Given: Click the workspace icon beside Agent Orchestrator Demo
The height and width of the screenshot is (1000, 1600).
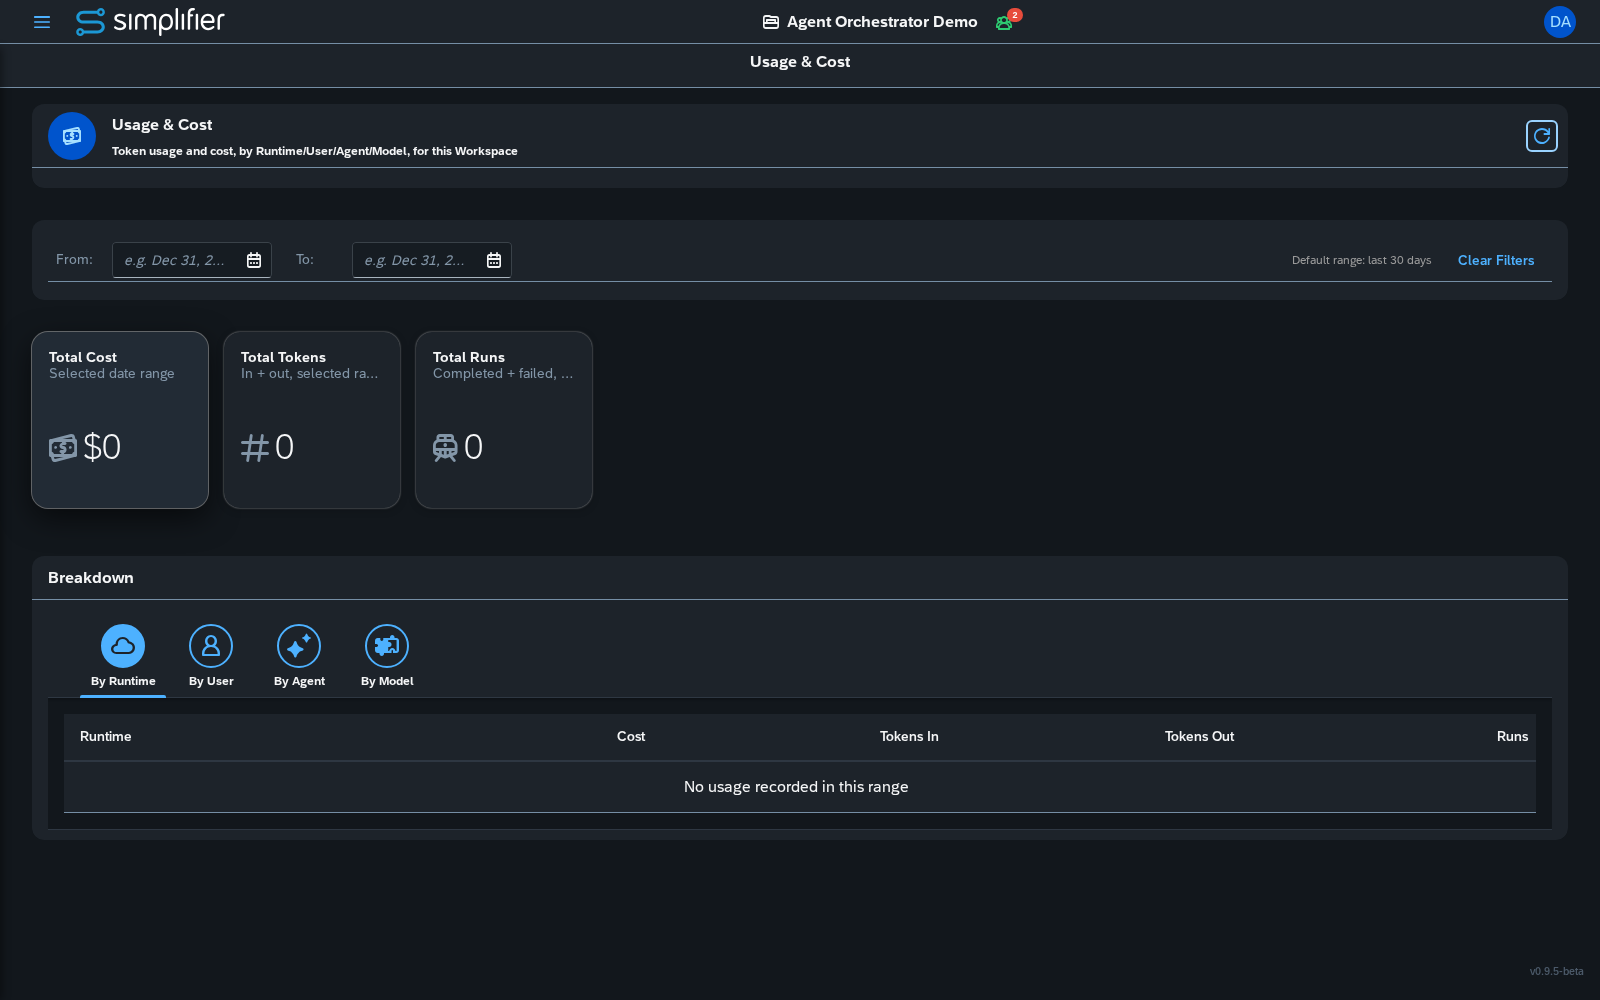Looking at the screenshot, I should [x=771, y=22].
